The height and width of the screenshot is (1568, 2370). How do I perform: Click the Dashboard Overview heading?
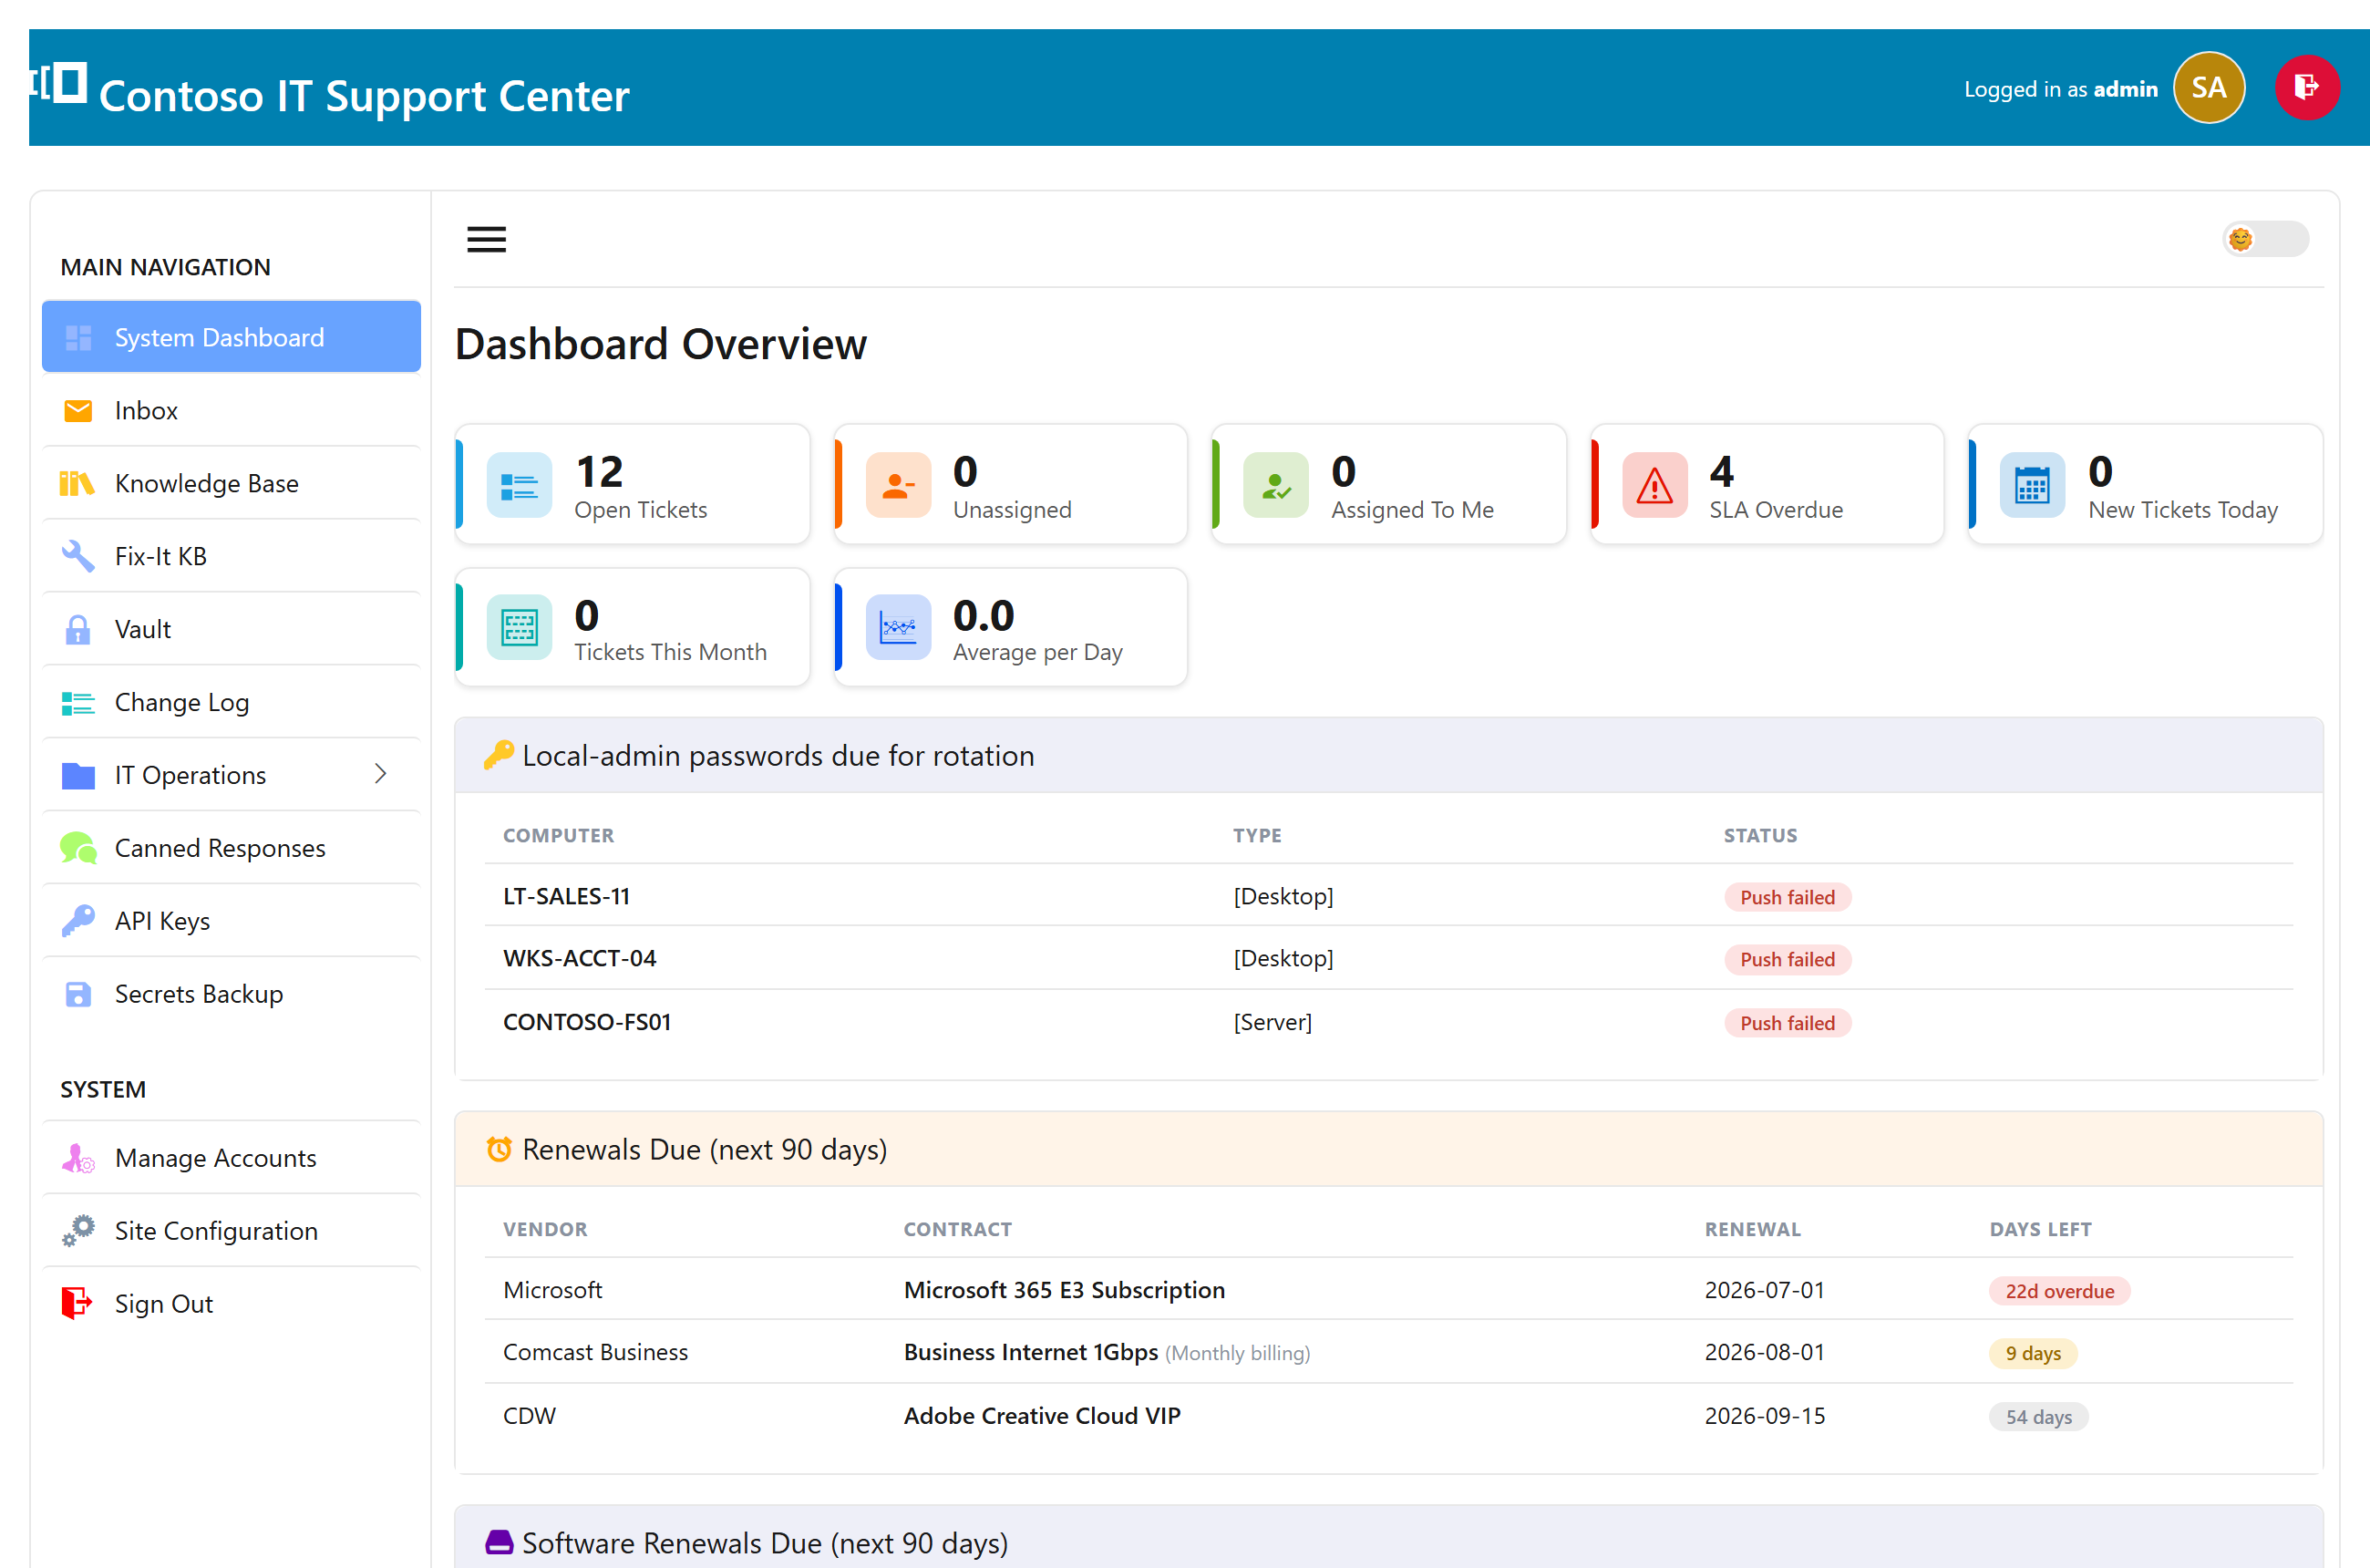tap(660, 344)
